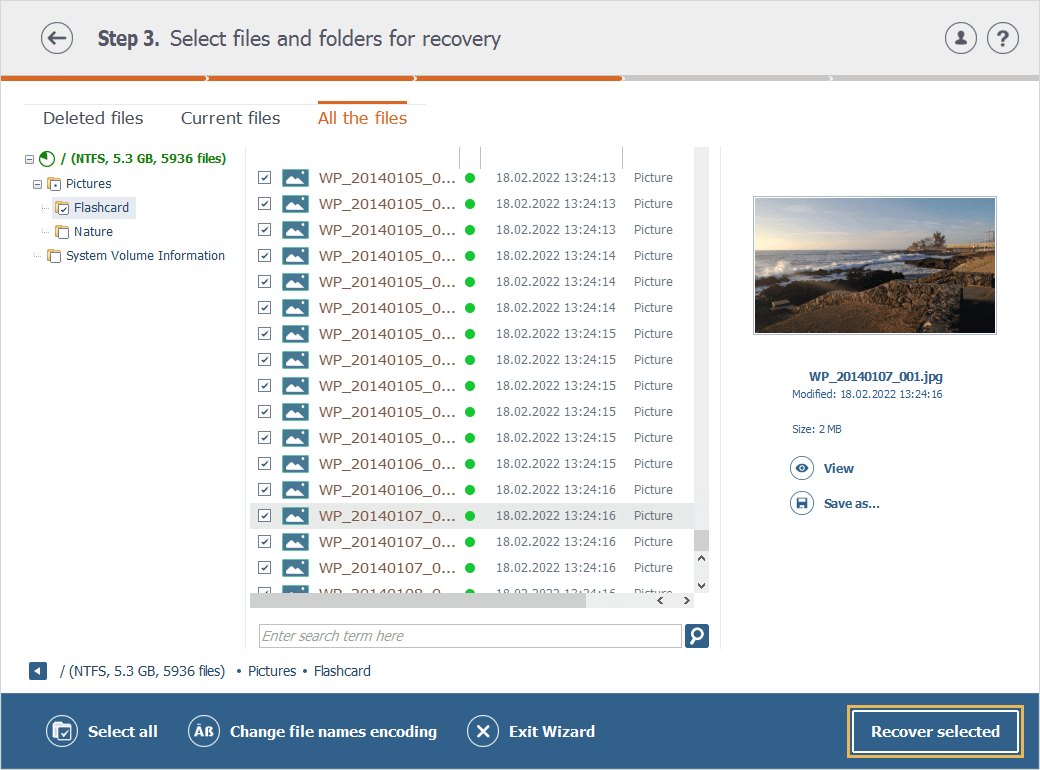Click the Save as floppy icon
The width and height of the screenshot is (1040, 770).
pyautogui.click(x=802, y=503)
